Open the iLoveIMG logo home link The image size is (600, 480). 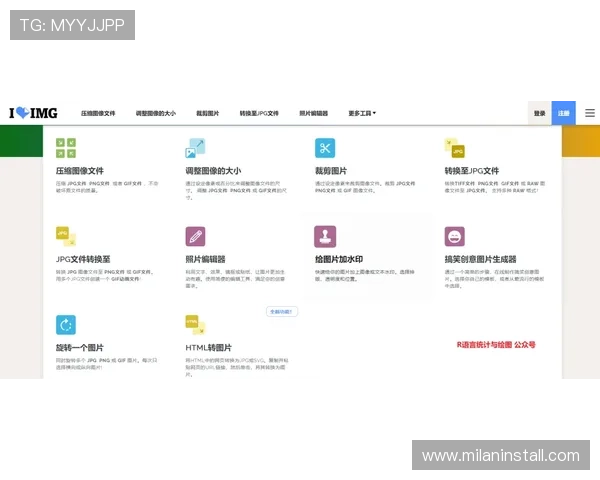(33, 113)
